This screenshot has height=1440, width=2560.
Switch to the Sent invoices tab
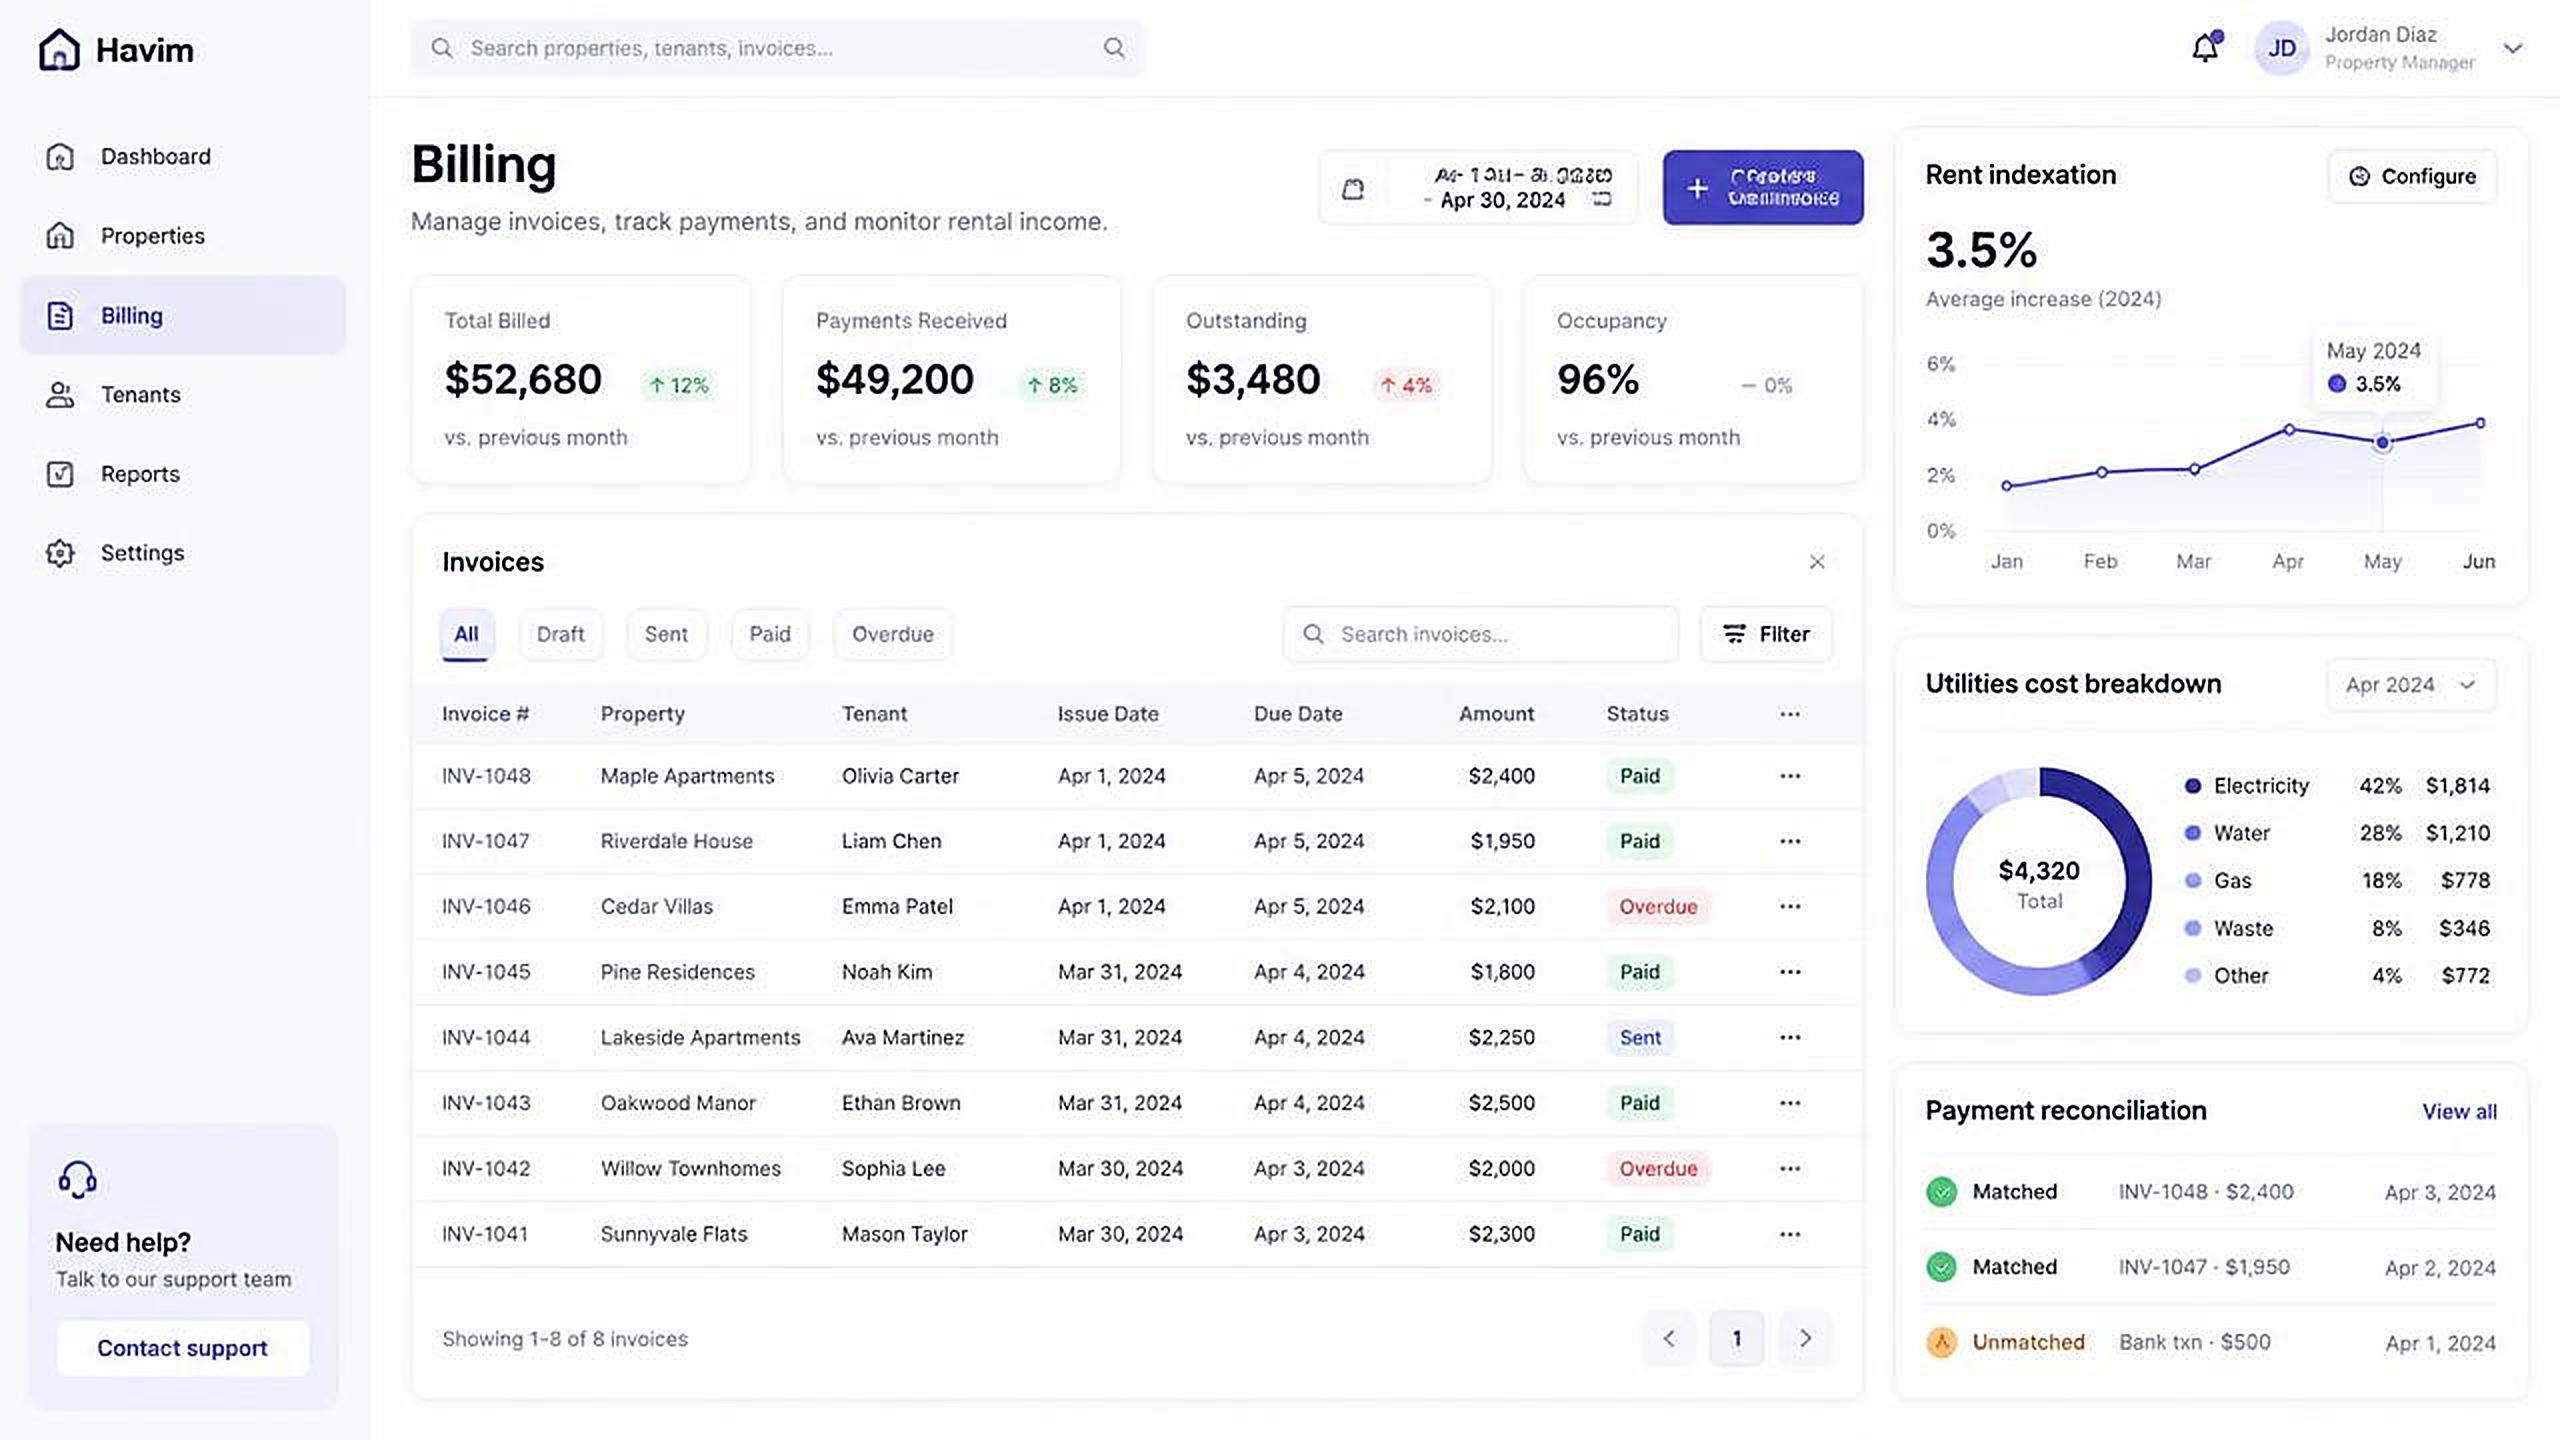click(666, 634)
